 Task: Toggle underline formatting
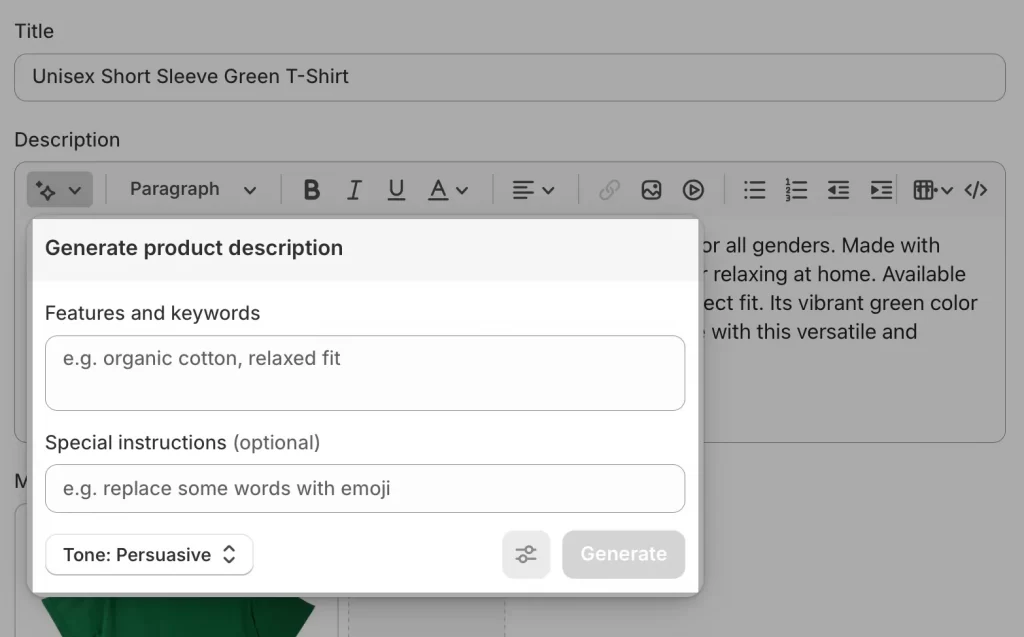tap(395, 189)
